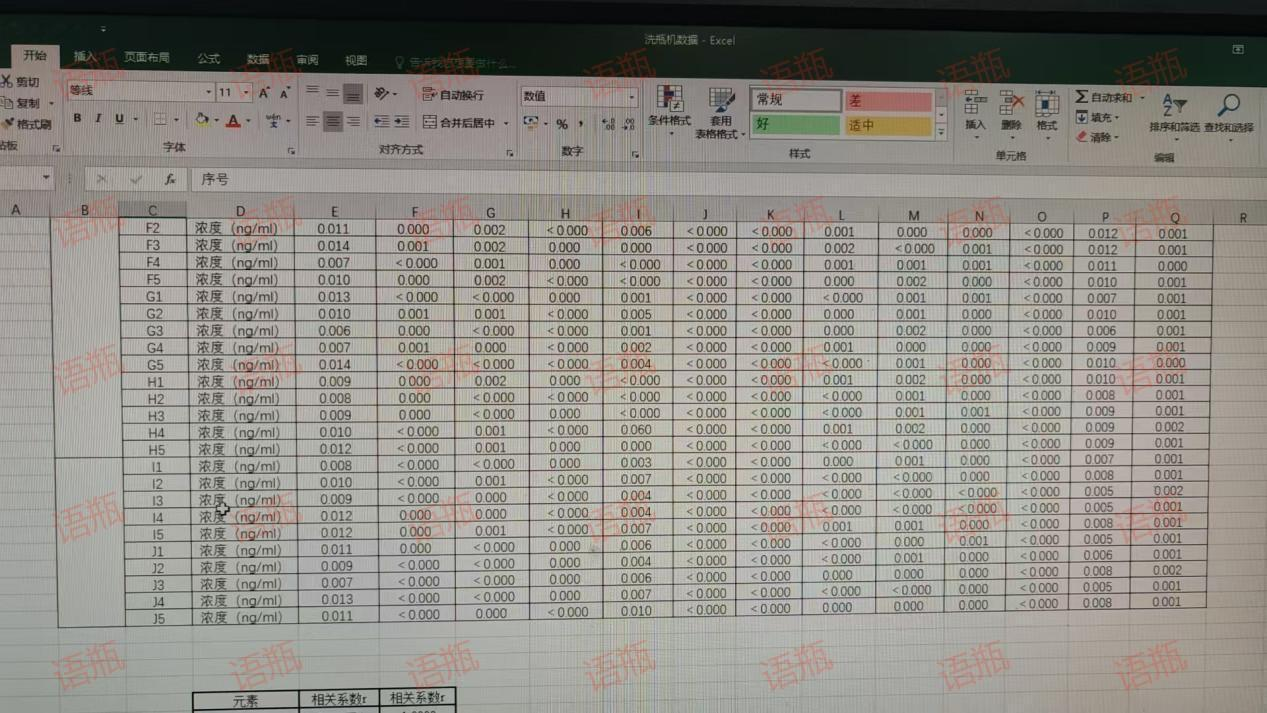Click the Format Painter (格式刷) icon
1267x713 pixels.
(8, 125)
